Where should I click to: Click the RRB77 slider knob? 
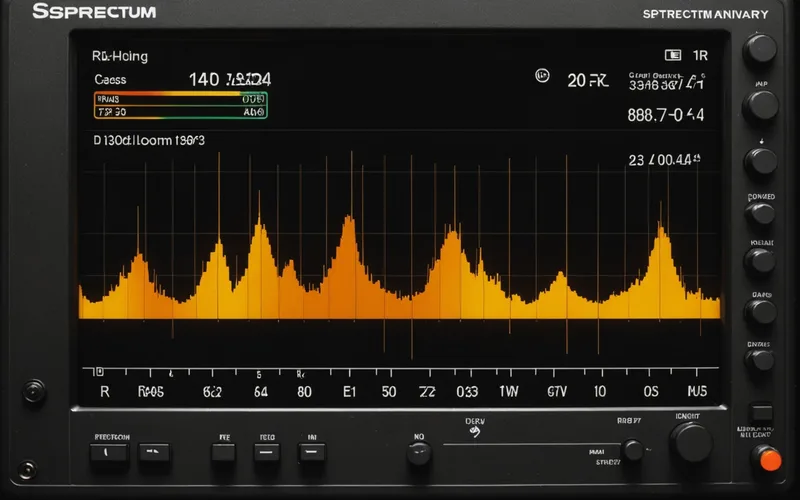(x=633, y=450)
